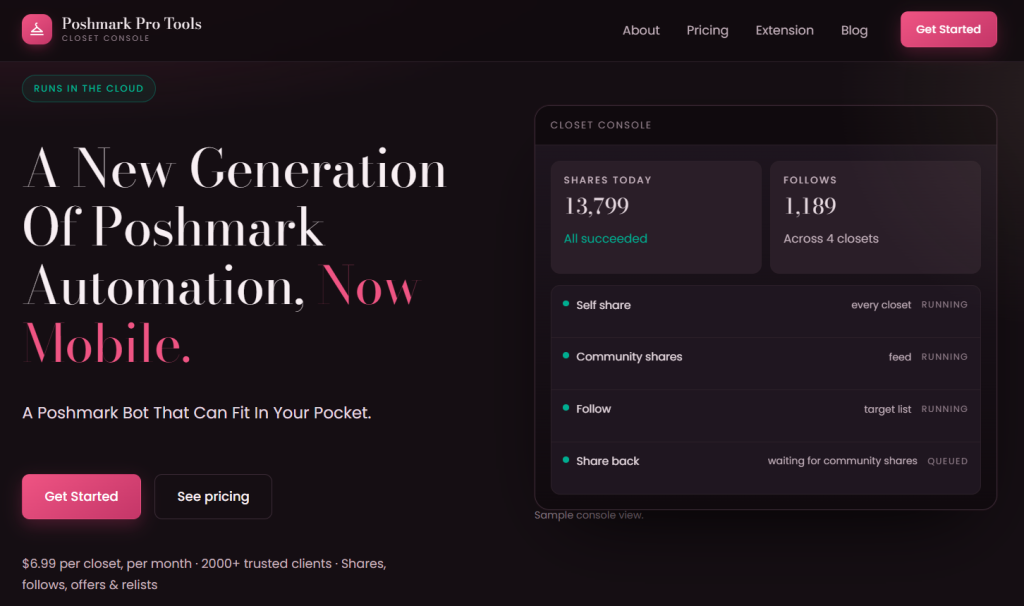Select the See pricing button
Screen dimensions: 1024x606
tap(213, 496)
